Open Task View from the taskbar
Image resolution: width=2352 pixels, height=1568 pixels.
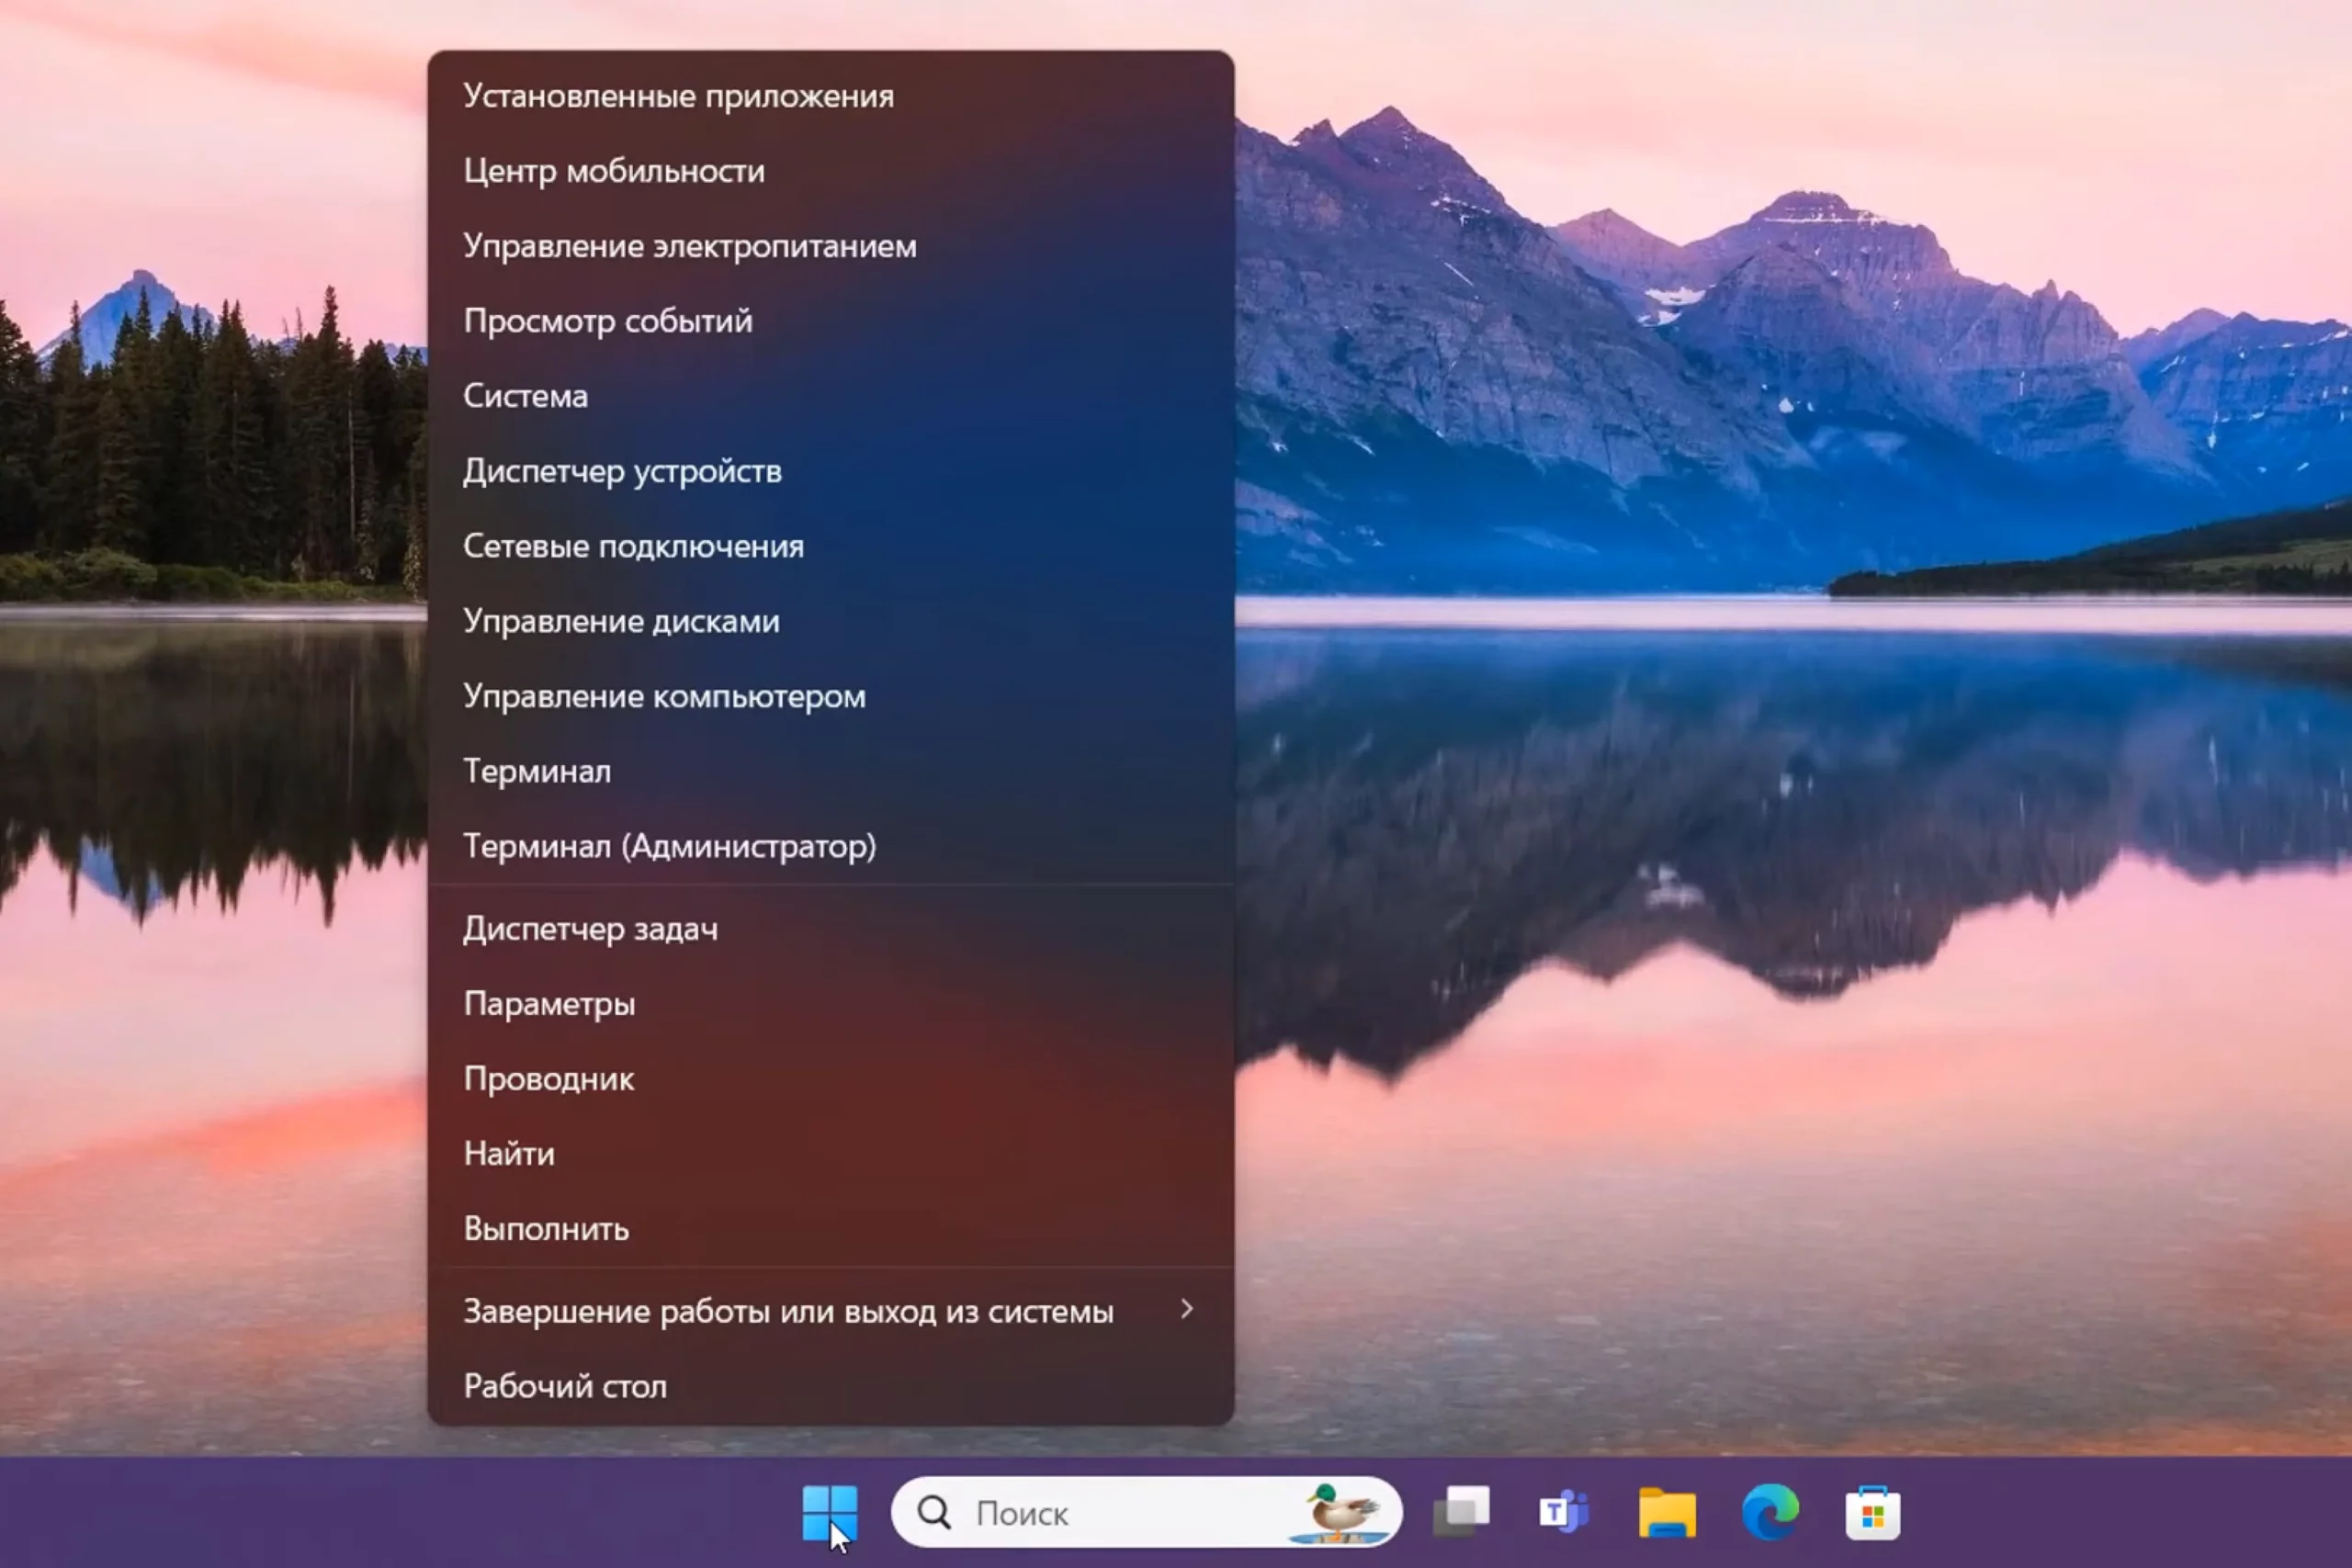pyautogui.click(x=1461, y=1512)
